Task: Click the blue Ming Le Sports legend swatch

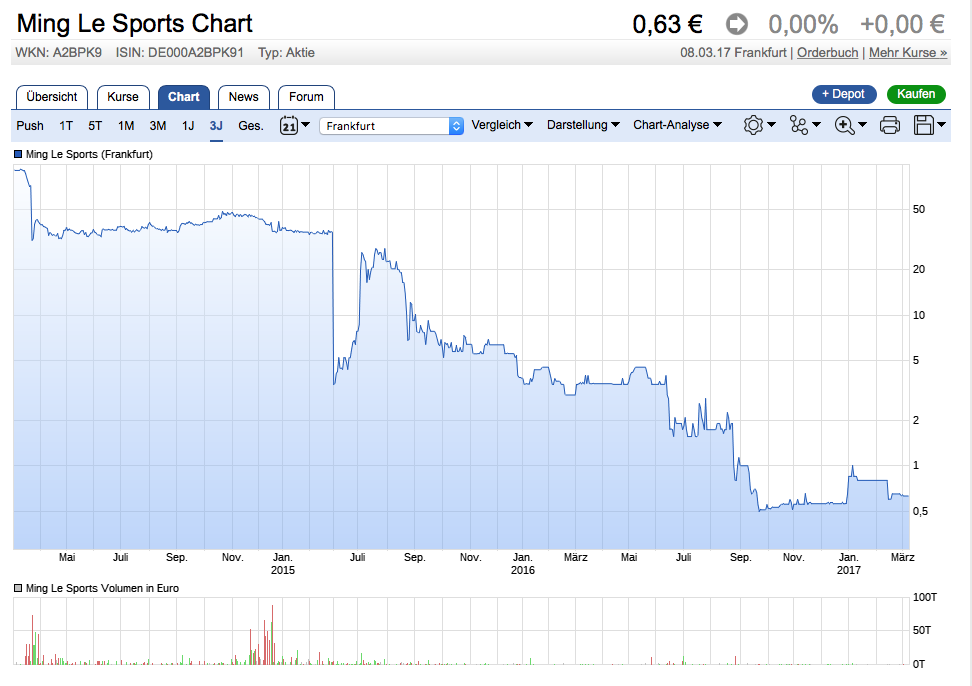Action: (x=18, y=154)
